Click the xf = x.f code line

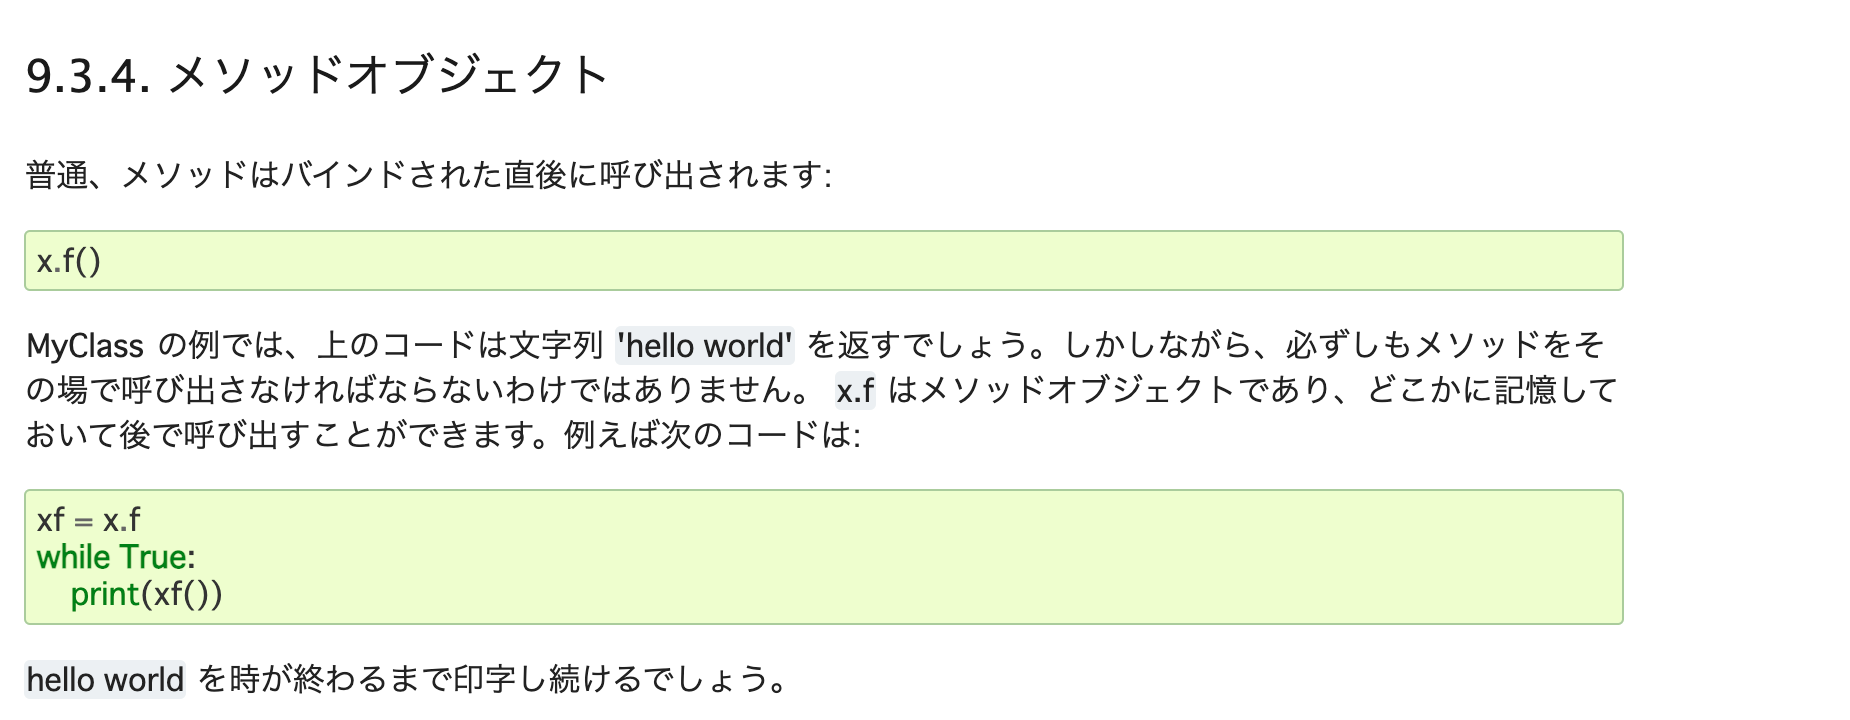tap(88, 520)
